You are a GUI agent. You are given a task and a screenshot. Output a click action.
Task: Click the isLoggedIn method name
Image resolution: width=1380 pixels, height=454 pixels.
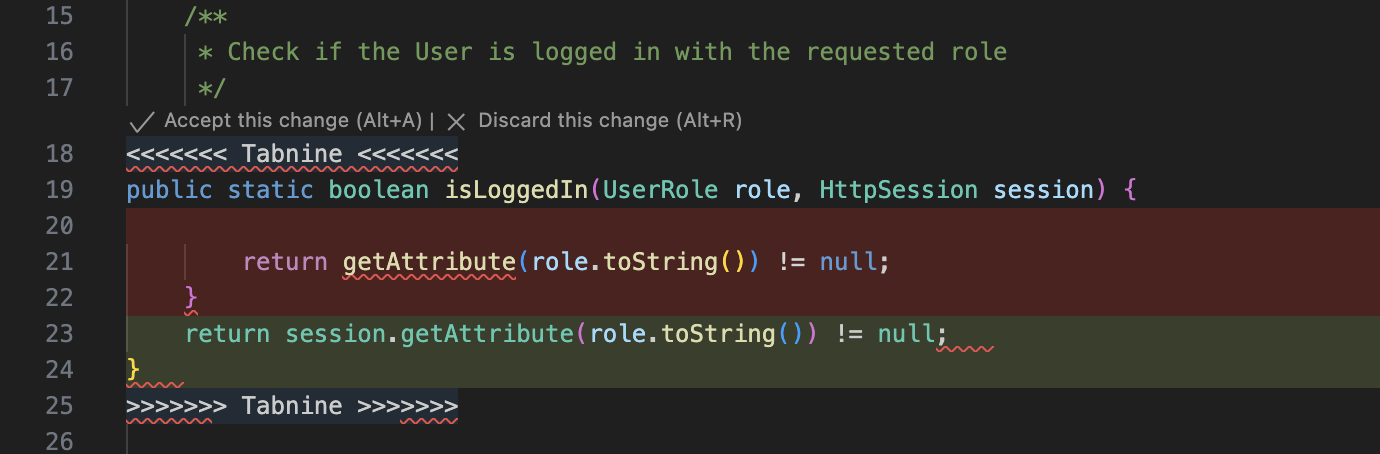click(x=516, y=190)
